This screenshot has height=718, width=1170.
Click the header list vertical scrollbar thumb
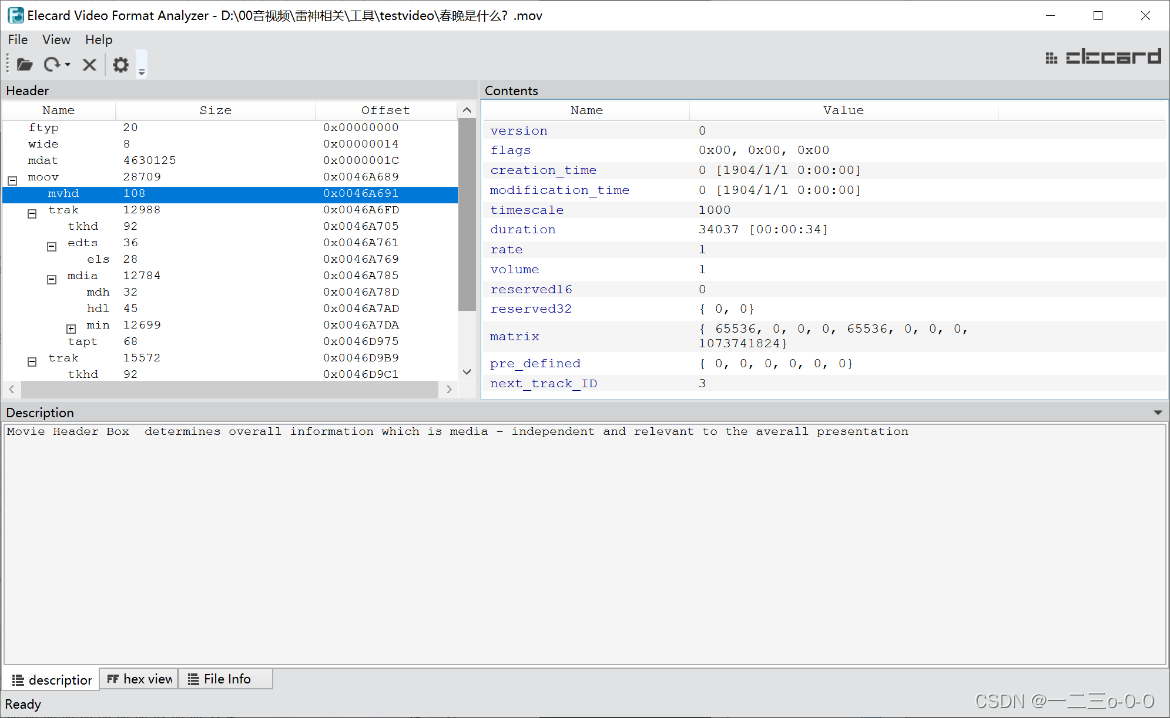tap(467, 214)
